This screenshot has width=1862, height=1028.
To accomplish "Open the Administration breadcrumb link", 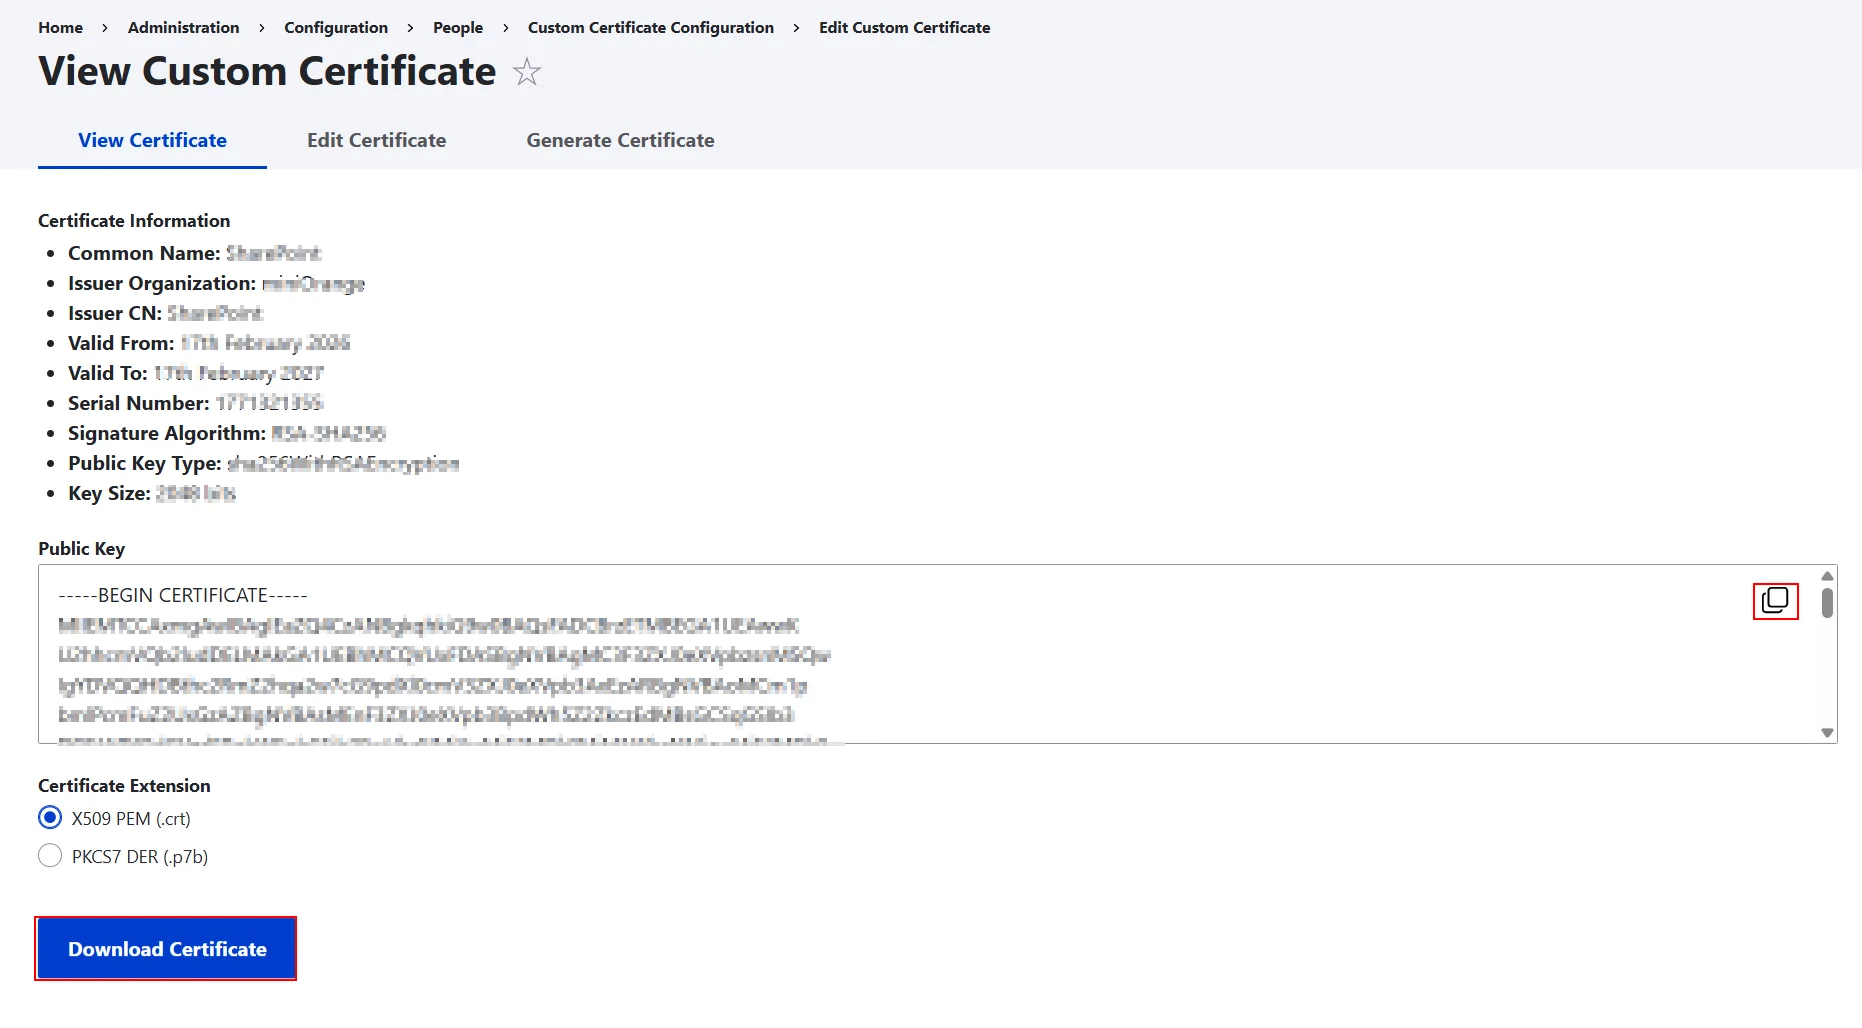I will tap(183, 28).
